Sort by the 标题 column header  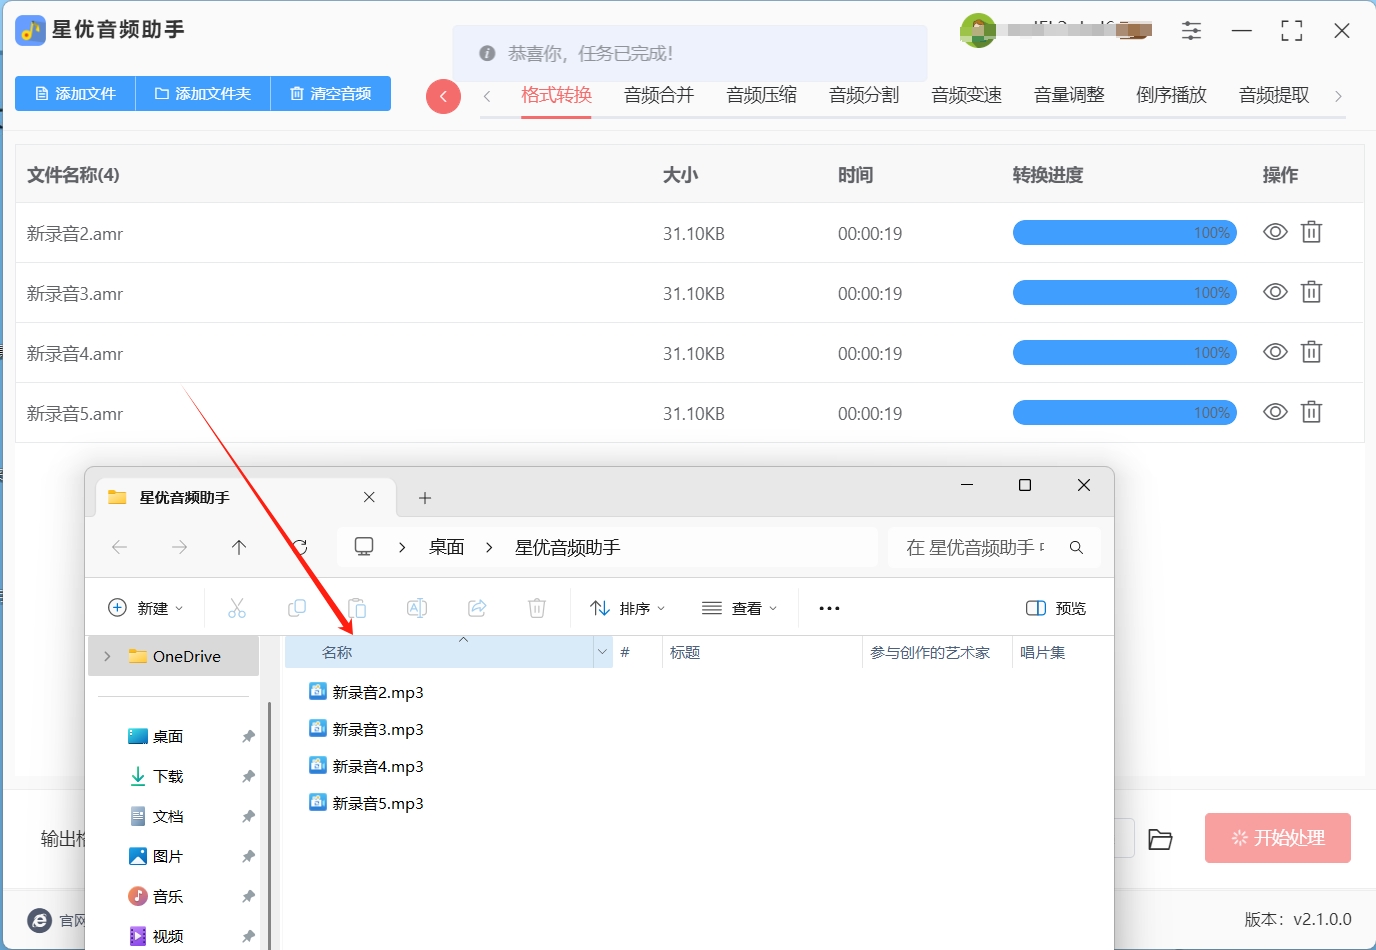(761, 652)
